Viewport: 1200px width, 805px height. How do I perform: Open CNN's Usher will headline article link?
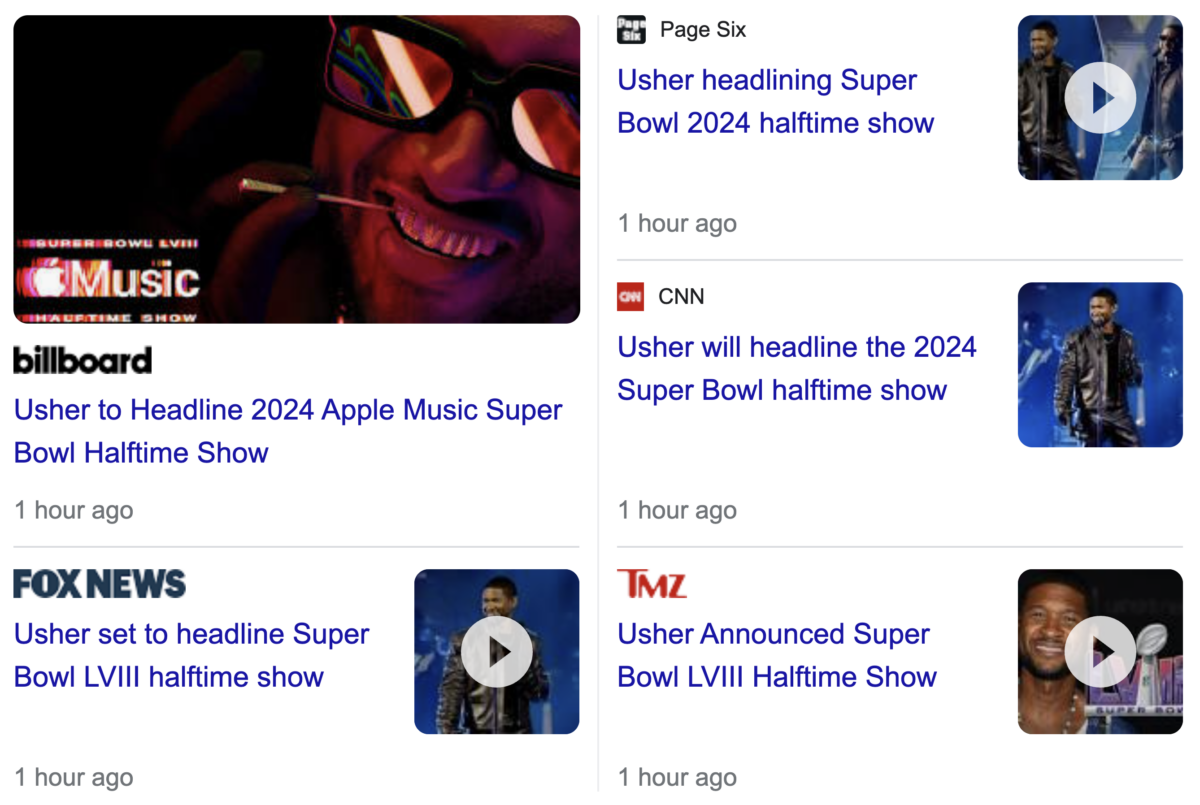(797, 368)
